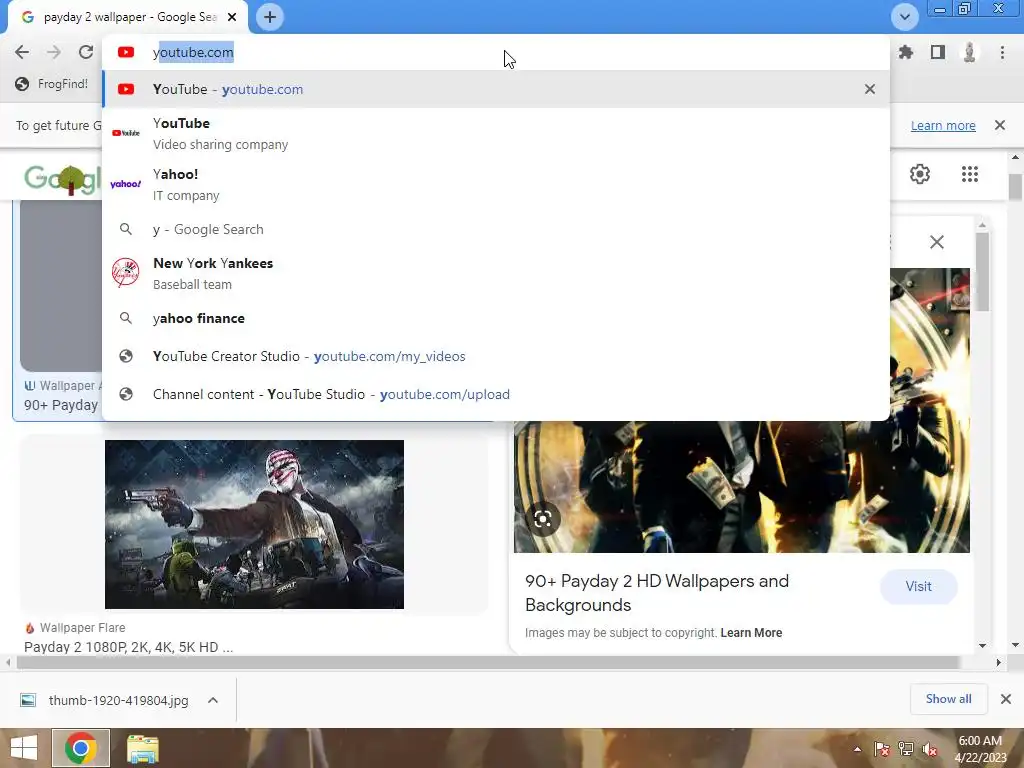Open the Google apps grid
Screen dimensions: 1024x768
(970, 174)
